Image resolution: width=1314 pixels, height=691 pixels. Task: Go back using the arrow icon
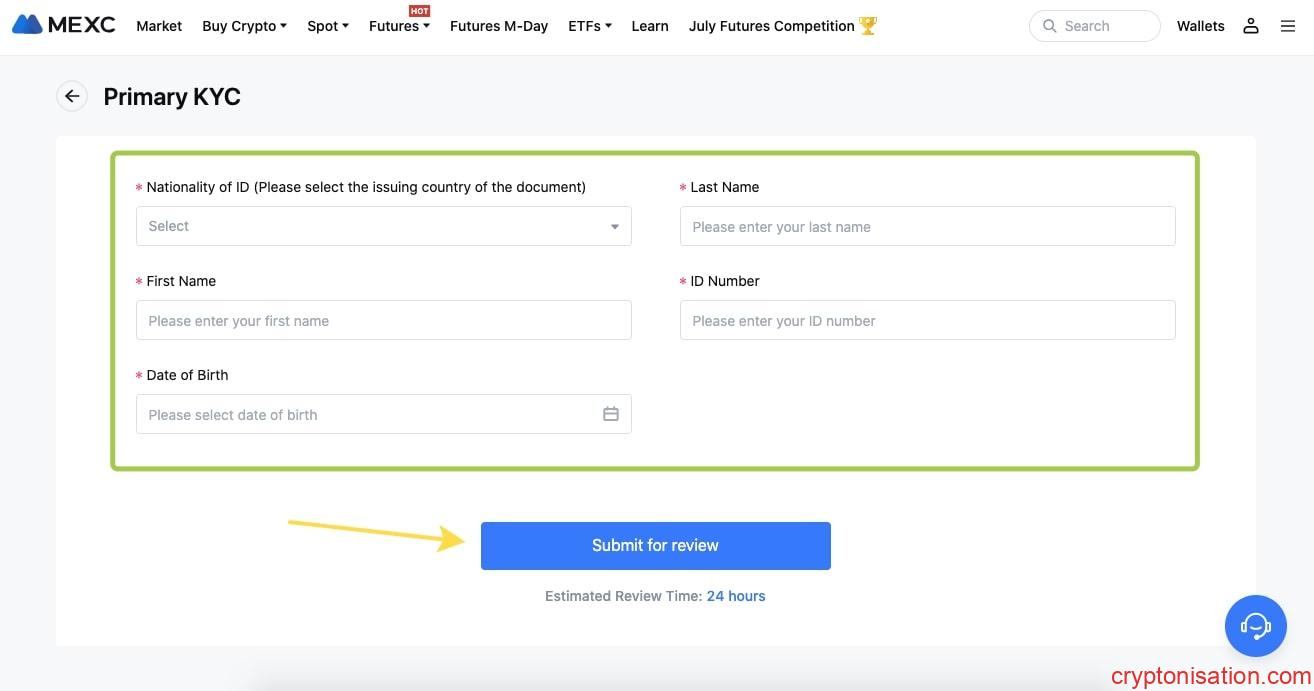click(x=72, y=97)
